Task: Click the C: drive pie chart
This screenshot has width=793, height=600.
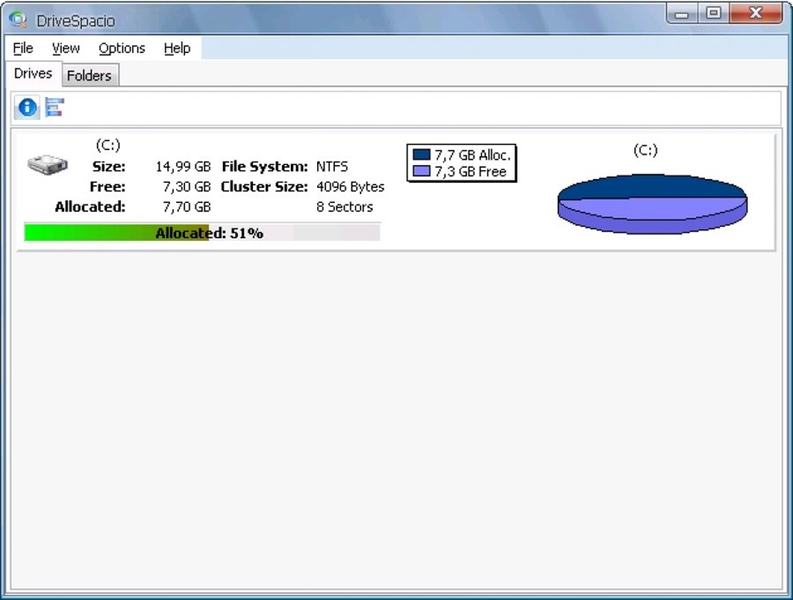Action: pyautogui.click(x=652, y=204)
